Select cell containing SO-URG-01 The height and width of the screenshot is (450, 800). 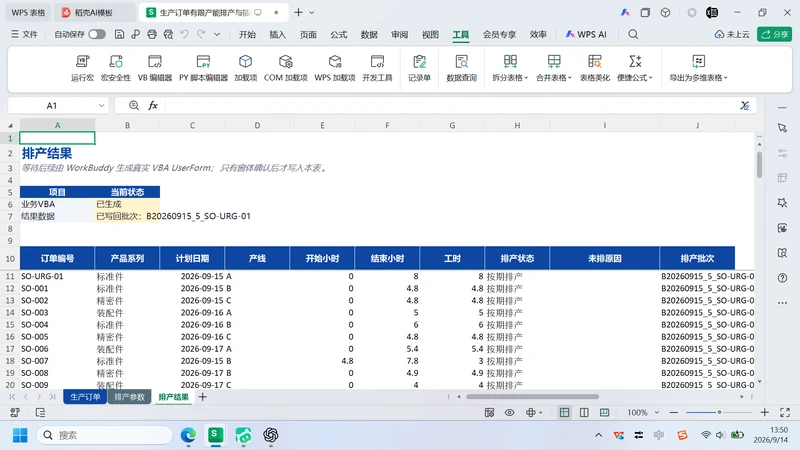click(57, 276)
